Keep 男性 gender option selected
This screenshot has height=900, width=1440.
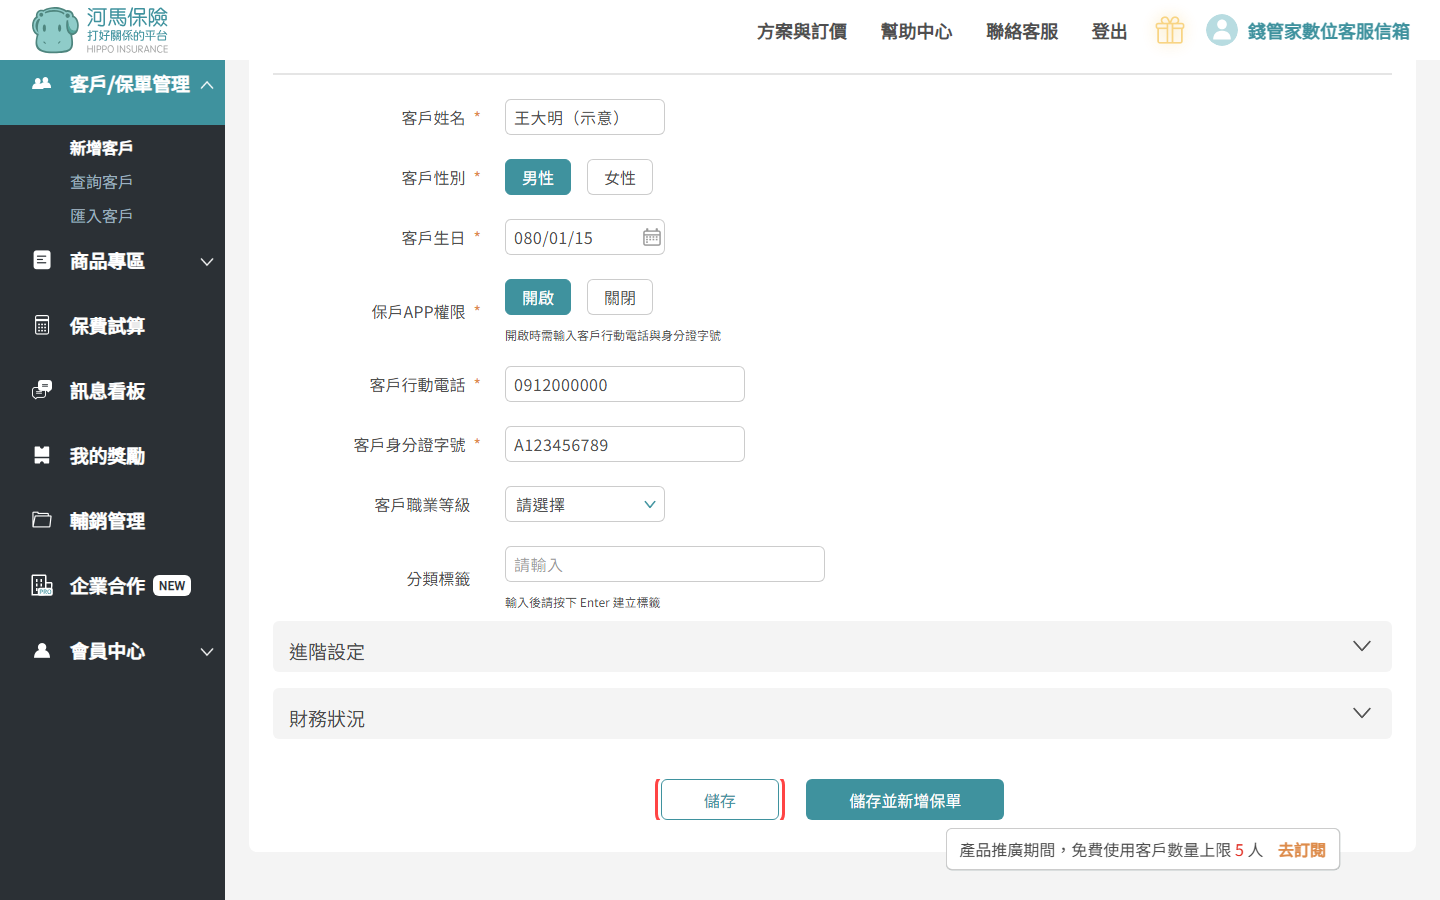pyautogui.click(x=537, y=177)
